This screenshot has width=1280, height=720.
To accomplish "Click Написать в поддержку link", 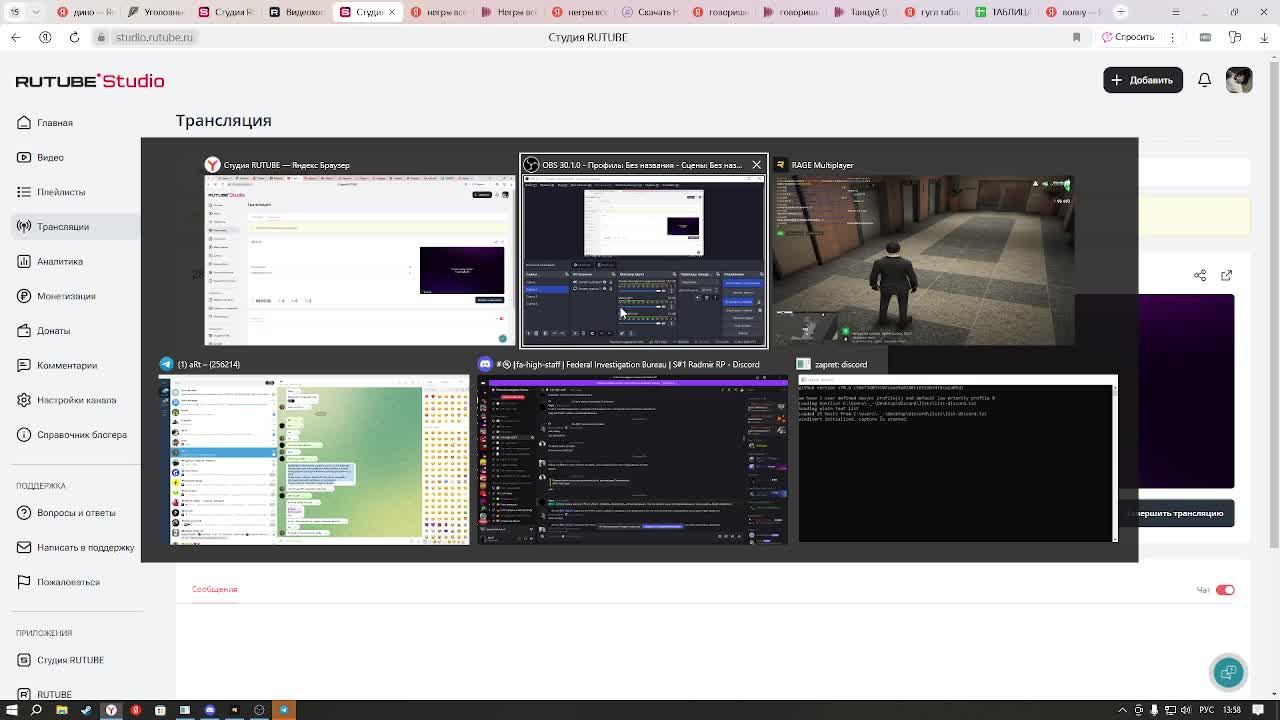I will (x=75, y=548).
